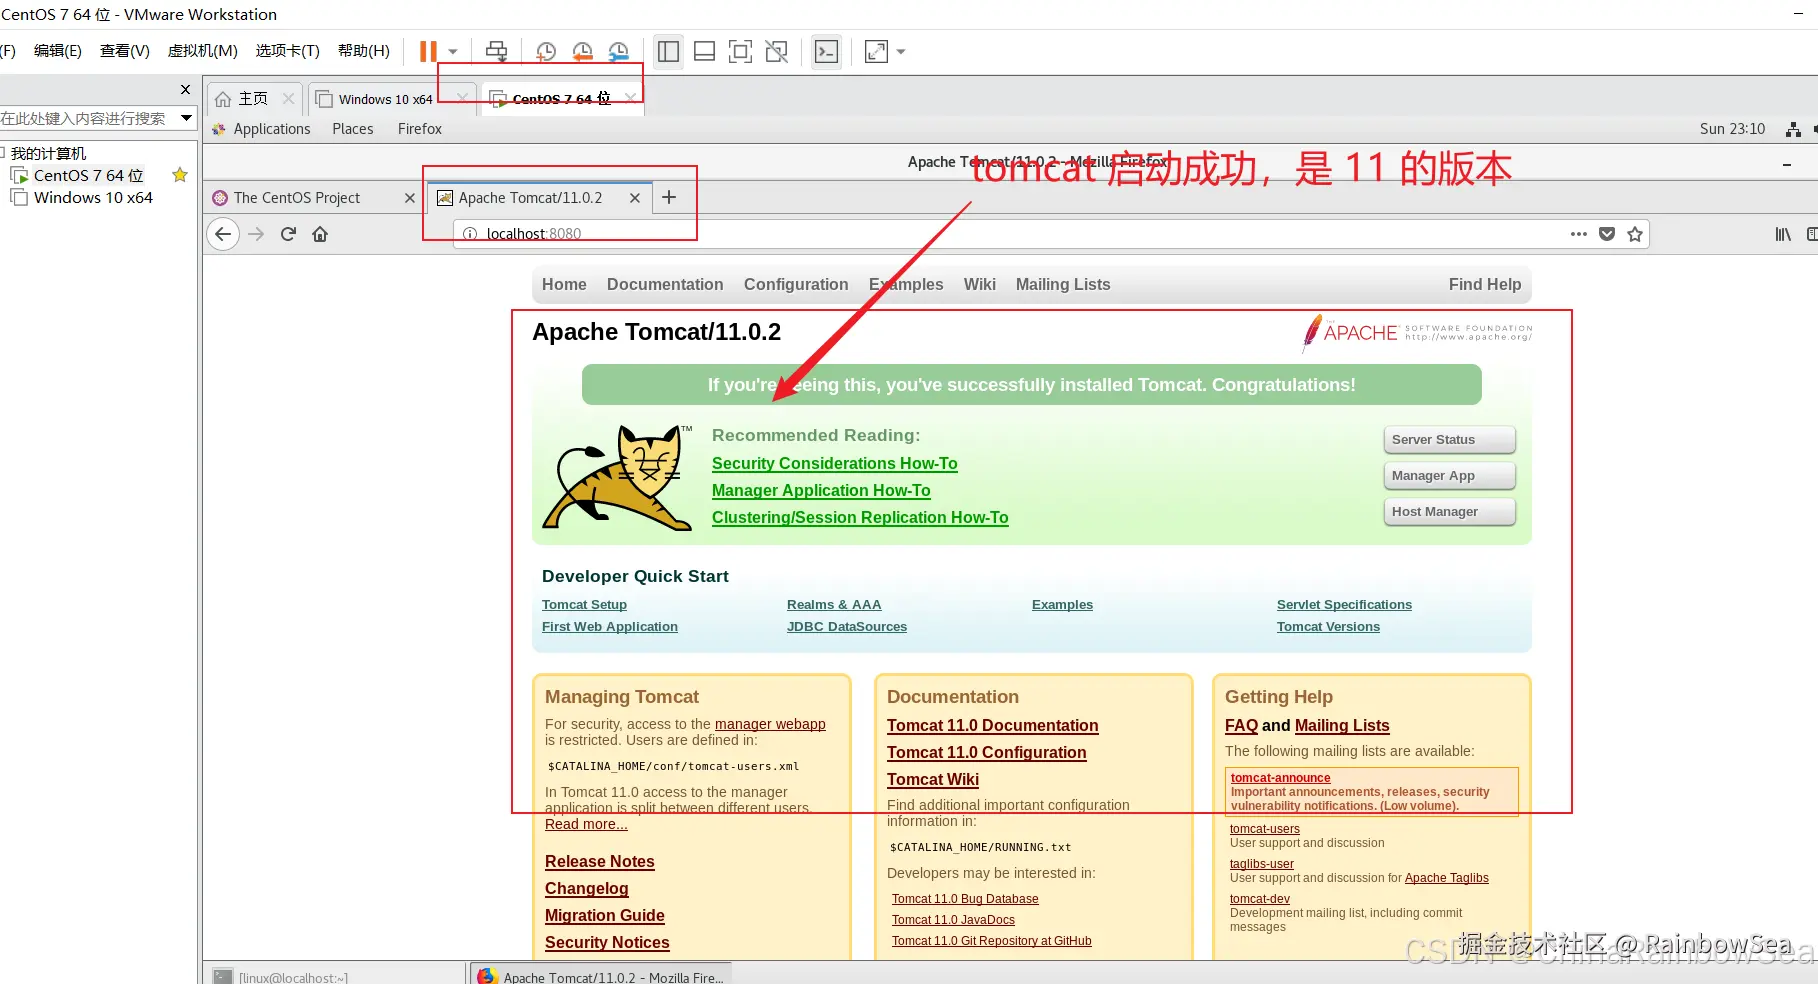Click the Server Status button
This screenshot has height=984, width=1818.
1449,440
